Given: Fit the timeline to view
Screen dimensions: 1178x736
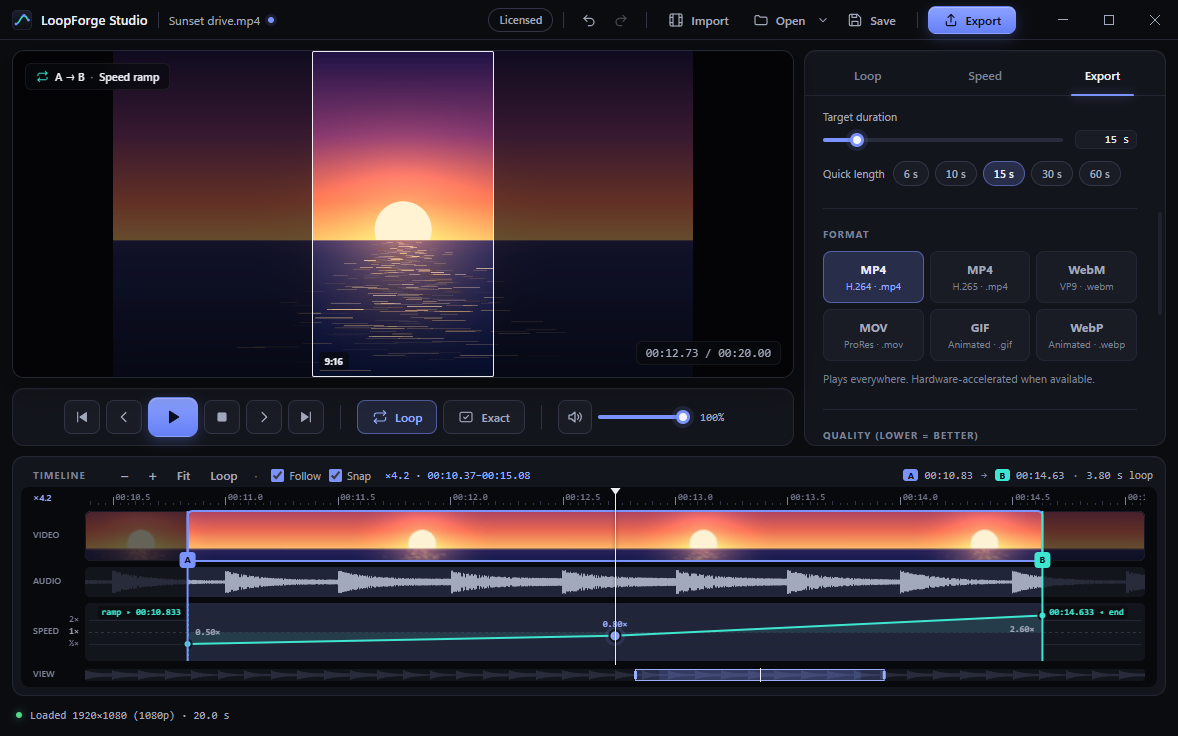Looking at the screenshot, I should 183,476.
